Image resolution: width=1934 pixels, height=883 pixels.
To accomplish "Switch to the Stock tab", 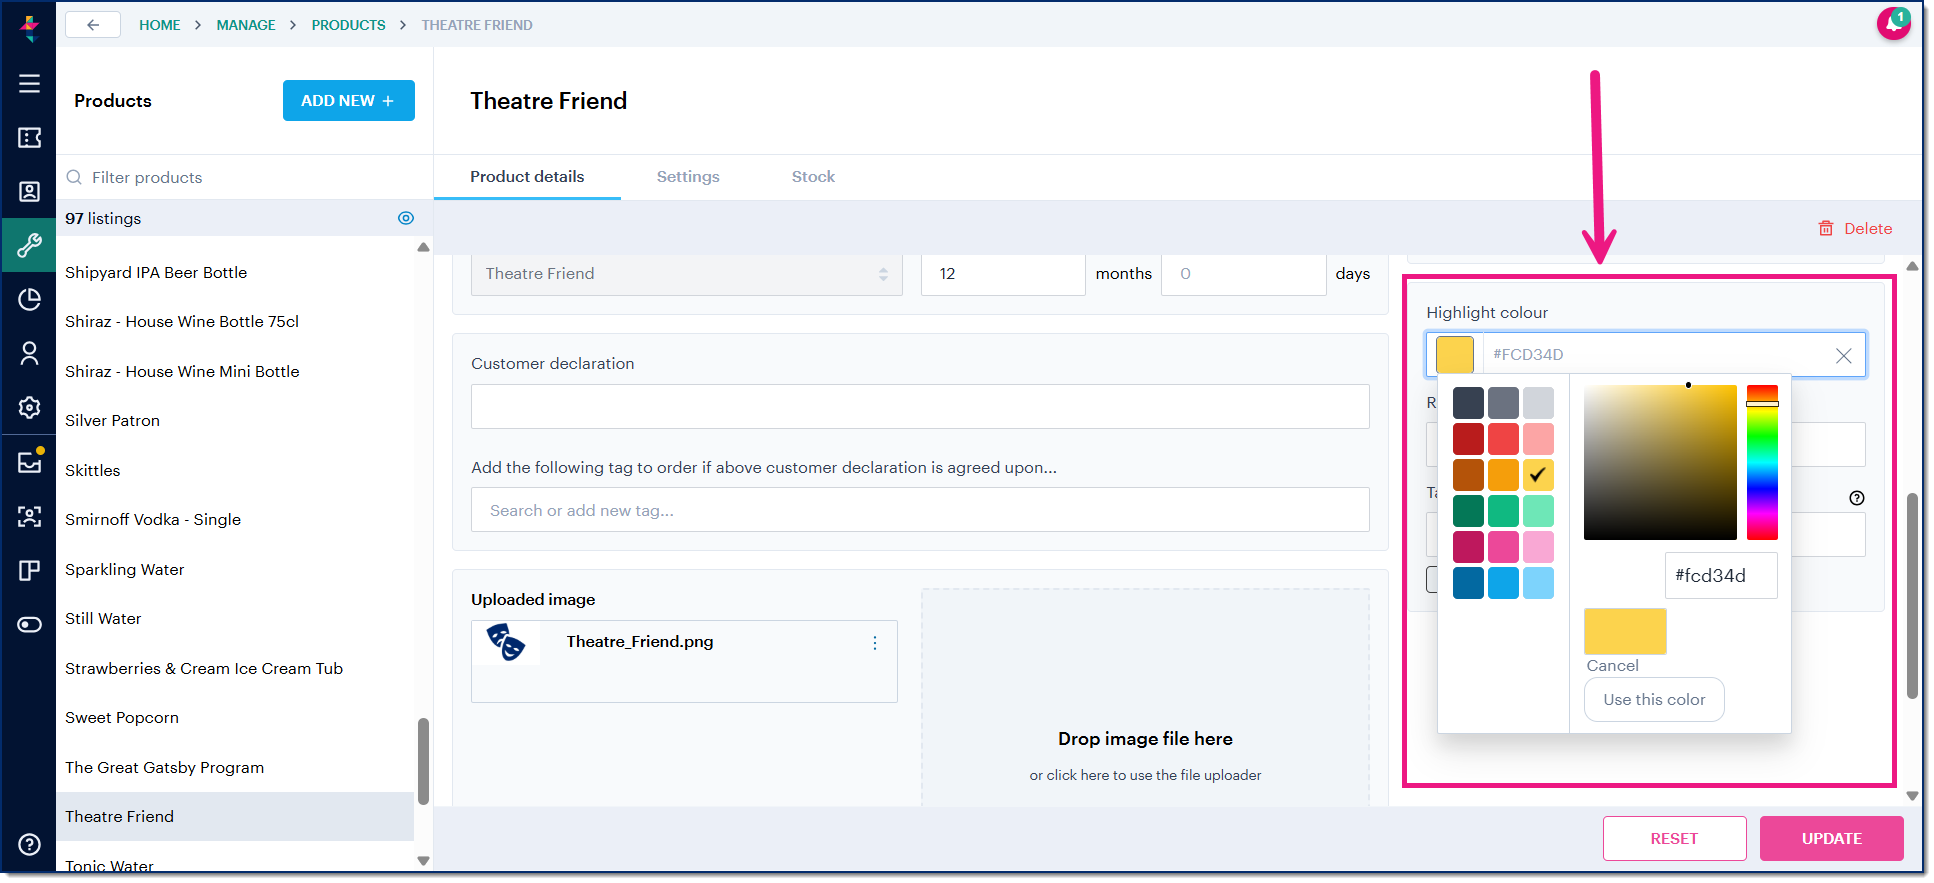I will click(x=813, y=177).
